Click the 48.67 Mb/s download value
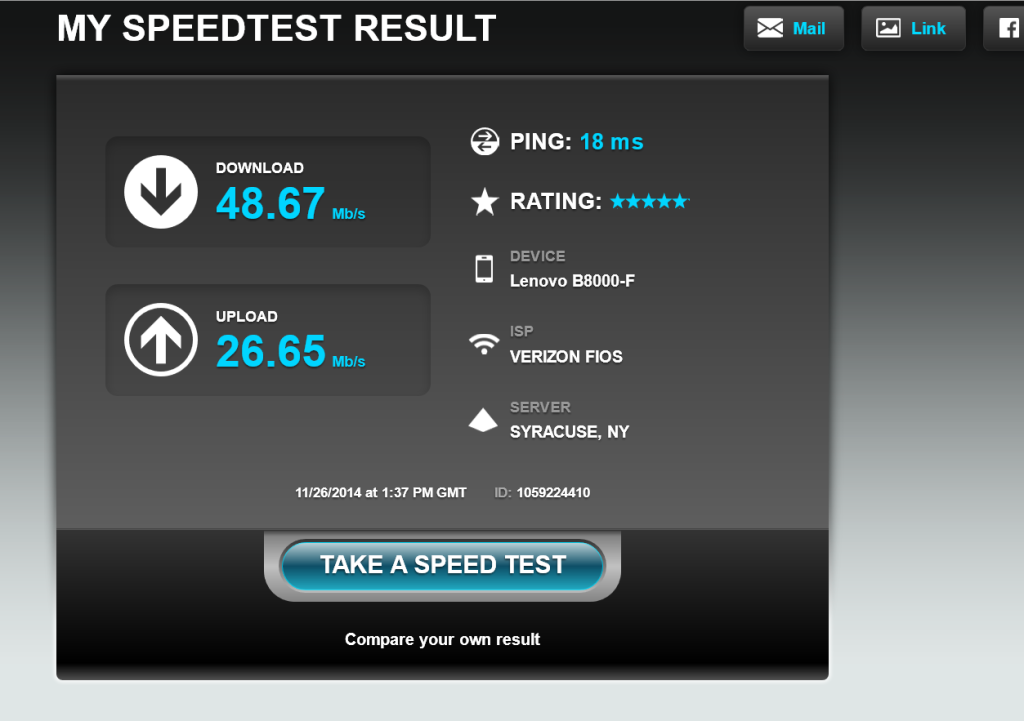 (x=291, y=204)
